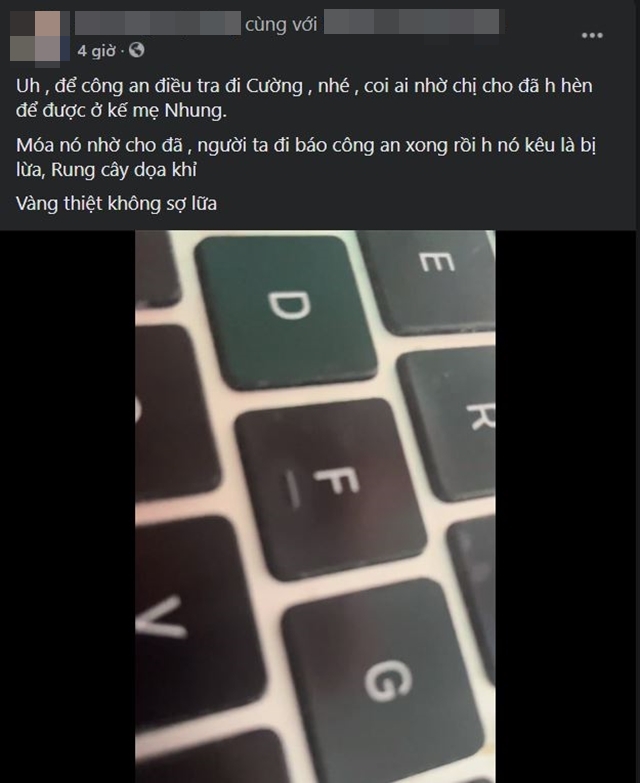This screenshot has width=640, height=783.
Task: Click the black bar right of the photo
Action: coord(568,506)
